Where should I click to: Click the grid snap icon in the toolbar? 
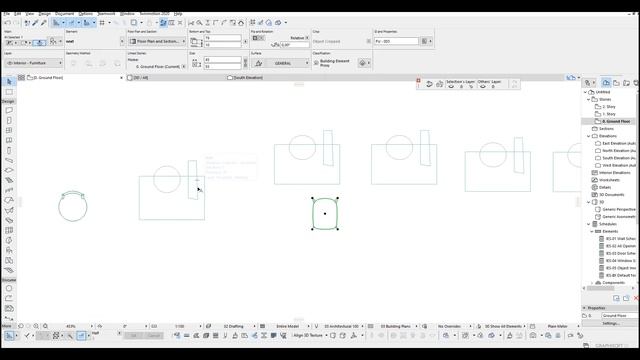[x=102, y=23]
